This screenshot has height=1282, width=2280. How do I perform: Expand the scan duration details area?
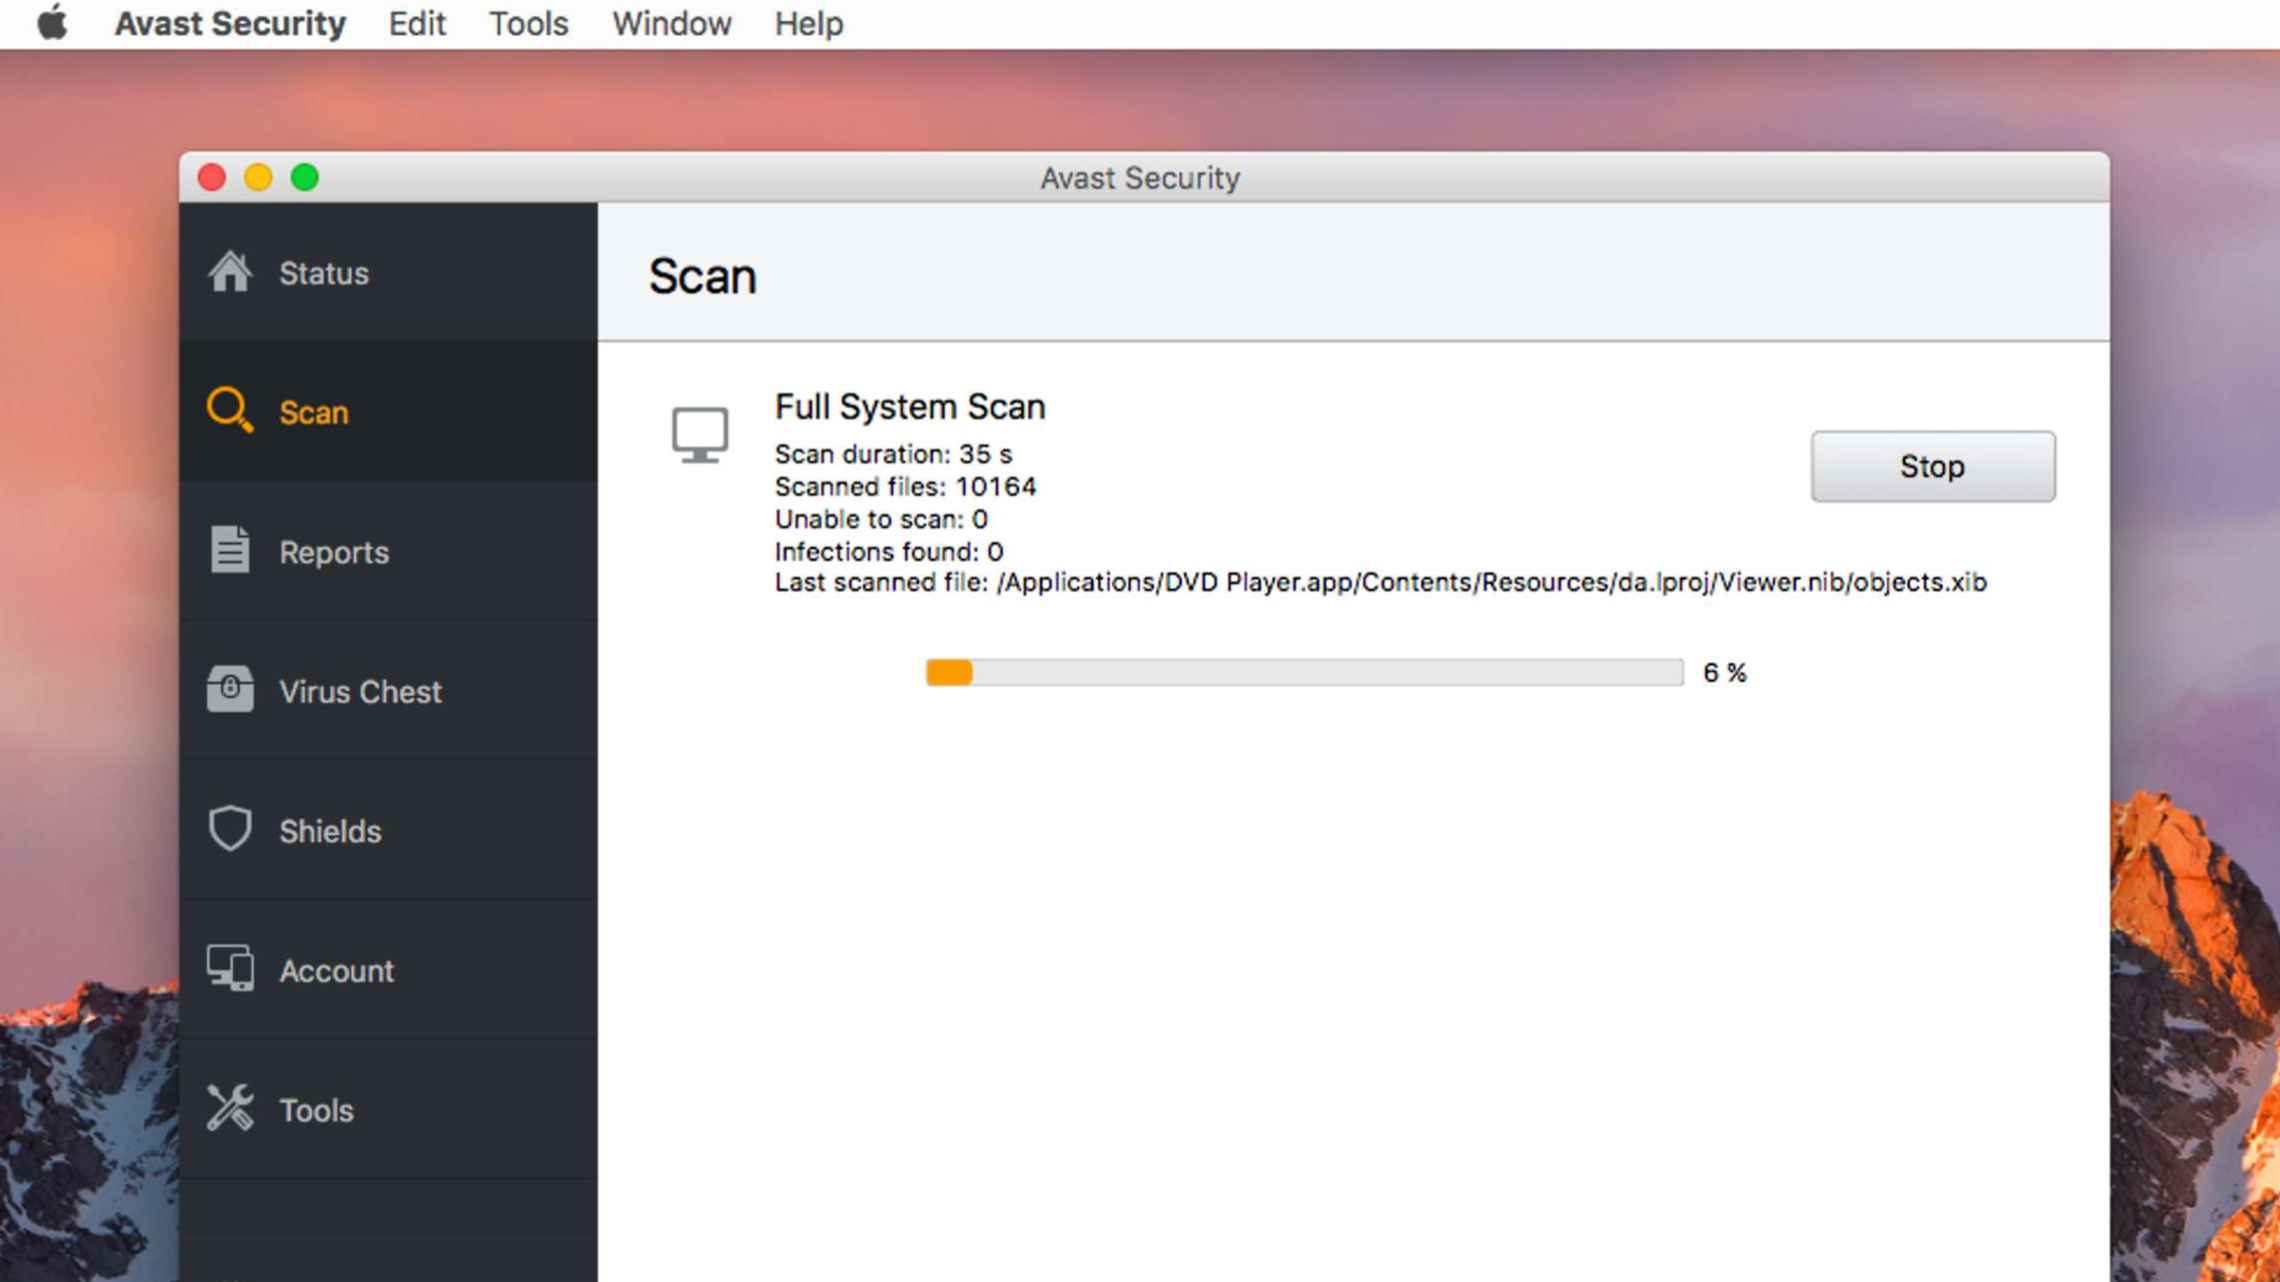pyautogui.click(x=893, y=454)
